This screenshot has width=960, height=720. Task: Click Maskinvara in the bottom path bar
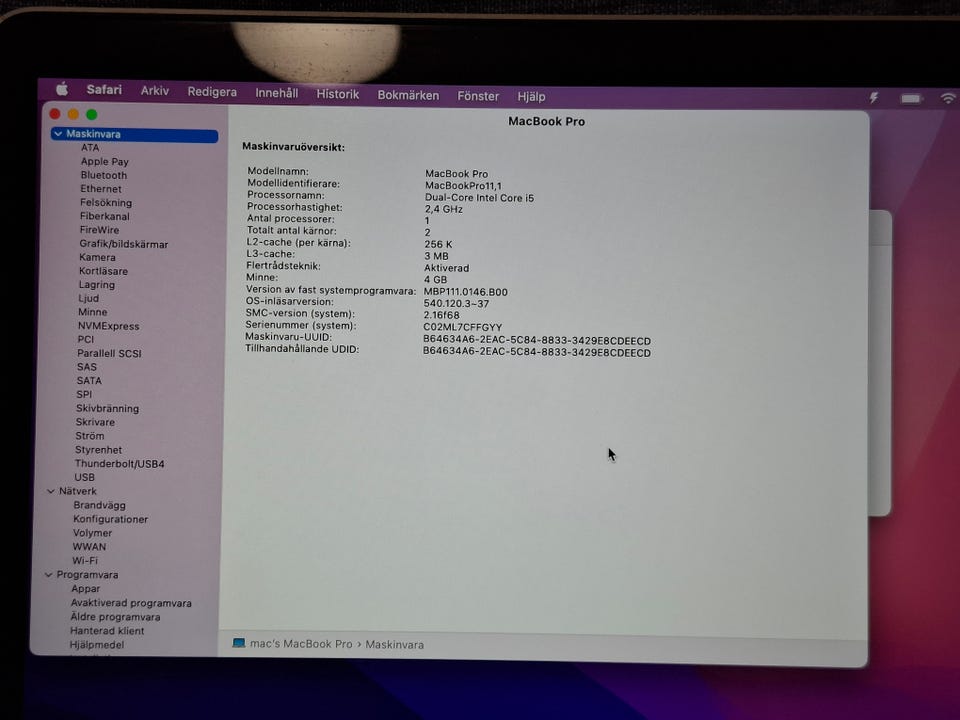tap(394, 645)
